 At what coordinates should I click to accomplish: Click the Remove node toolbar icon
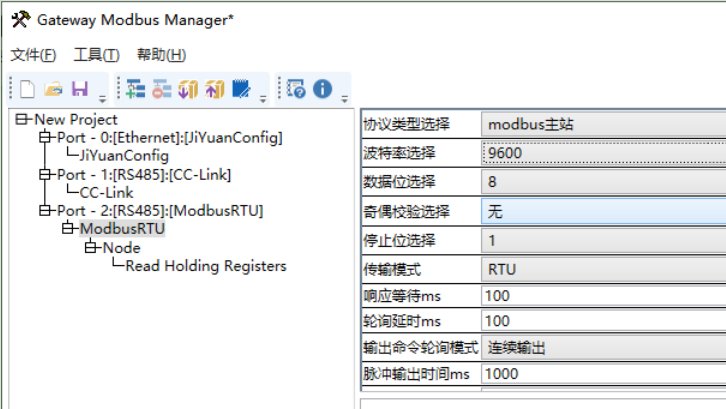[162, 89]
